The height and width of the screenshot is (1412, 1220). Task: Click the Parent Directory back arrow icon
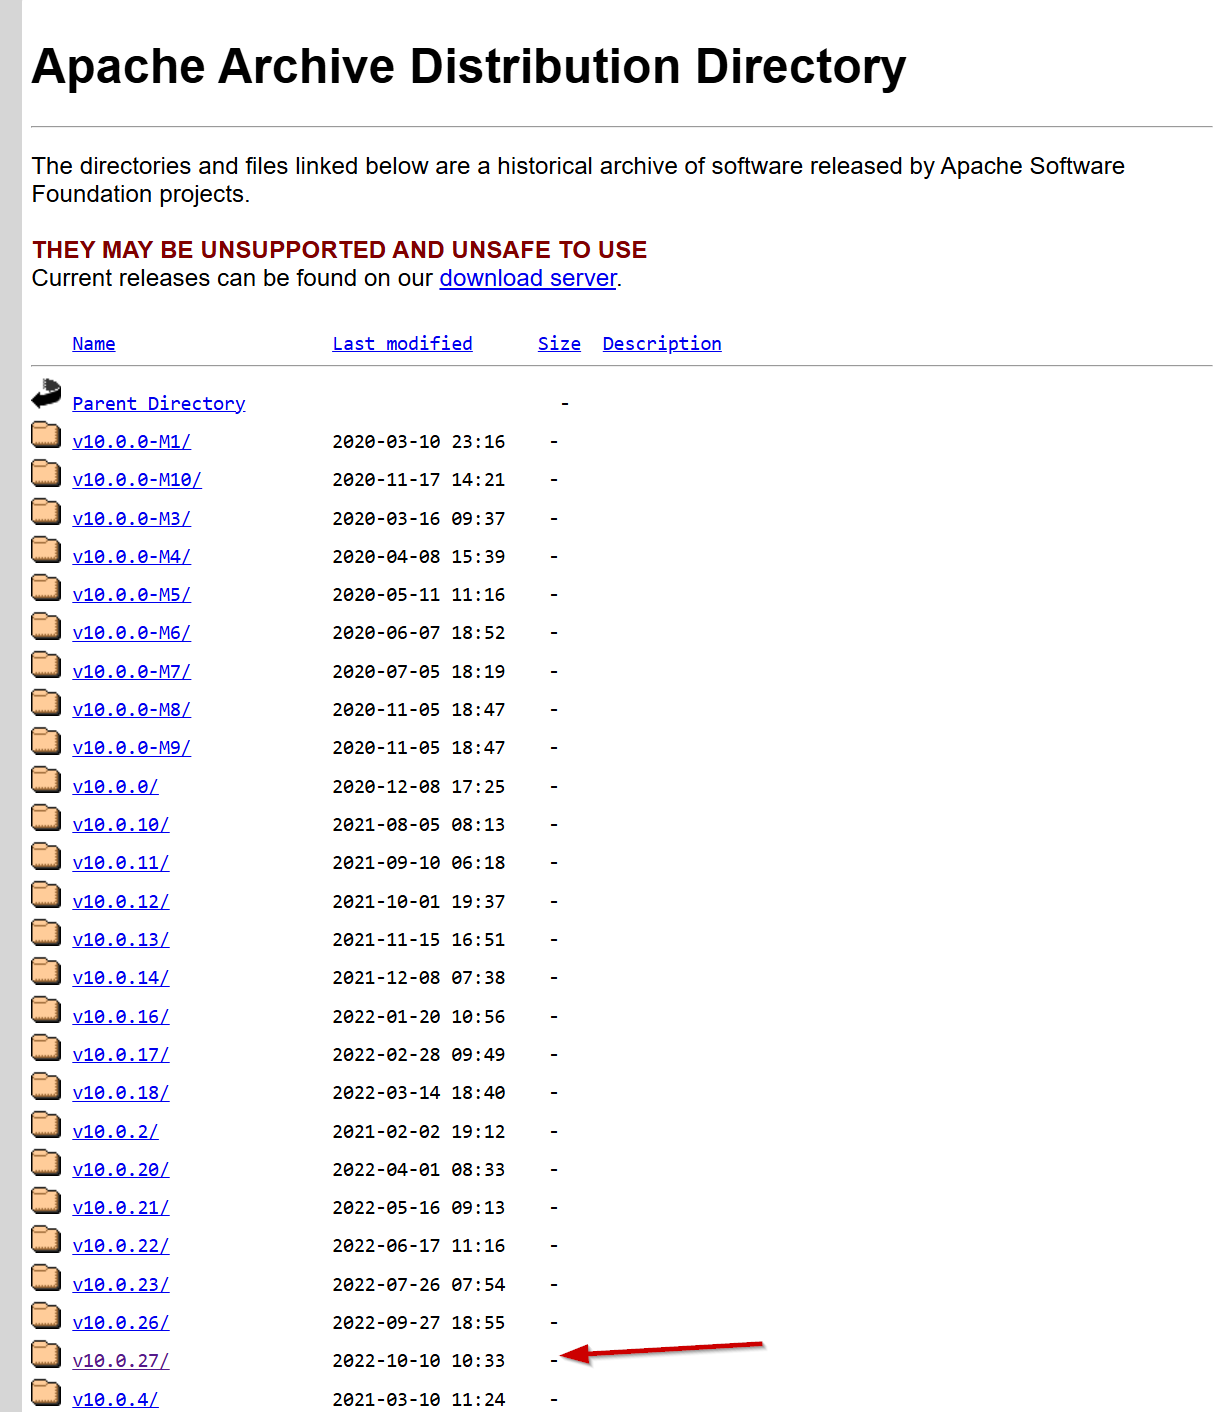pyautogui.click(x=46, y=395)
